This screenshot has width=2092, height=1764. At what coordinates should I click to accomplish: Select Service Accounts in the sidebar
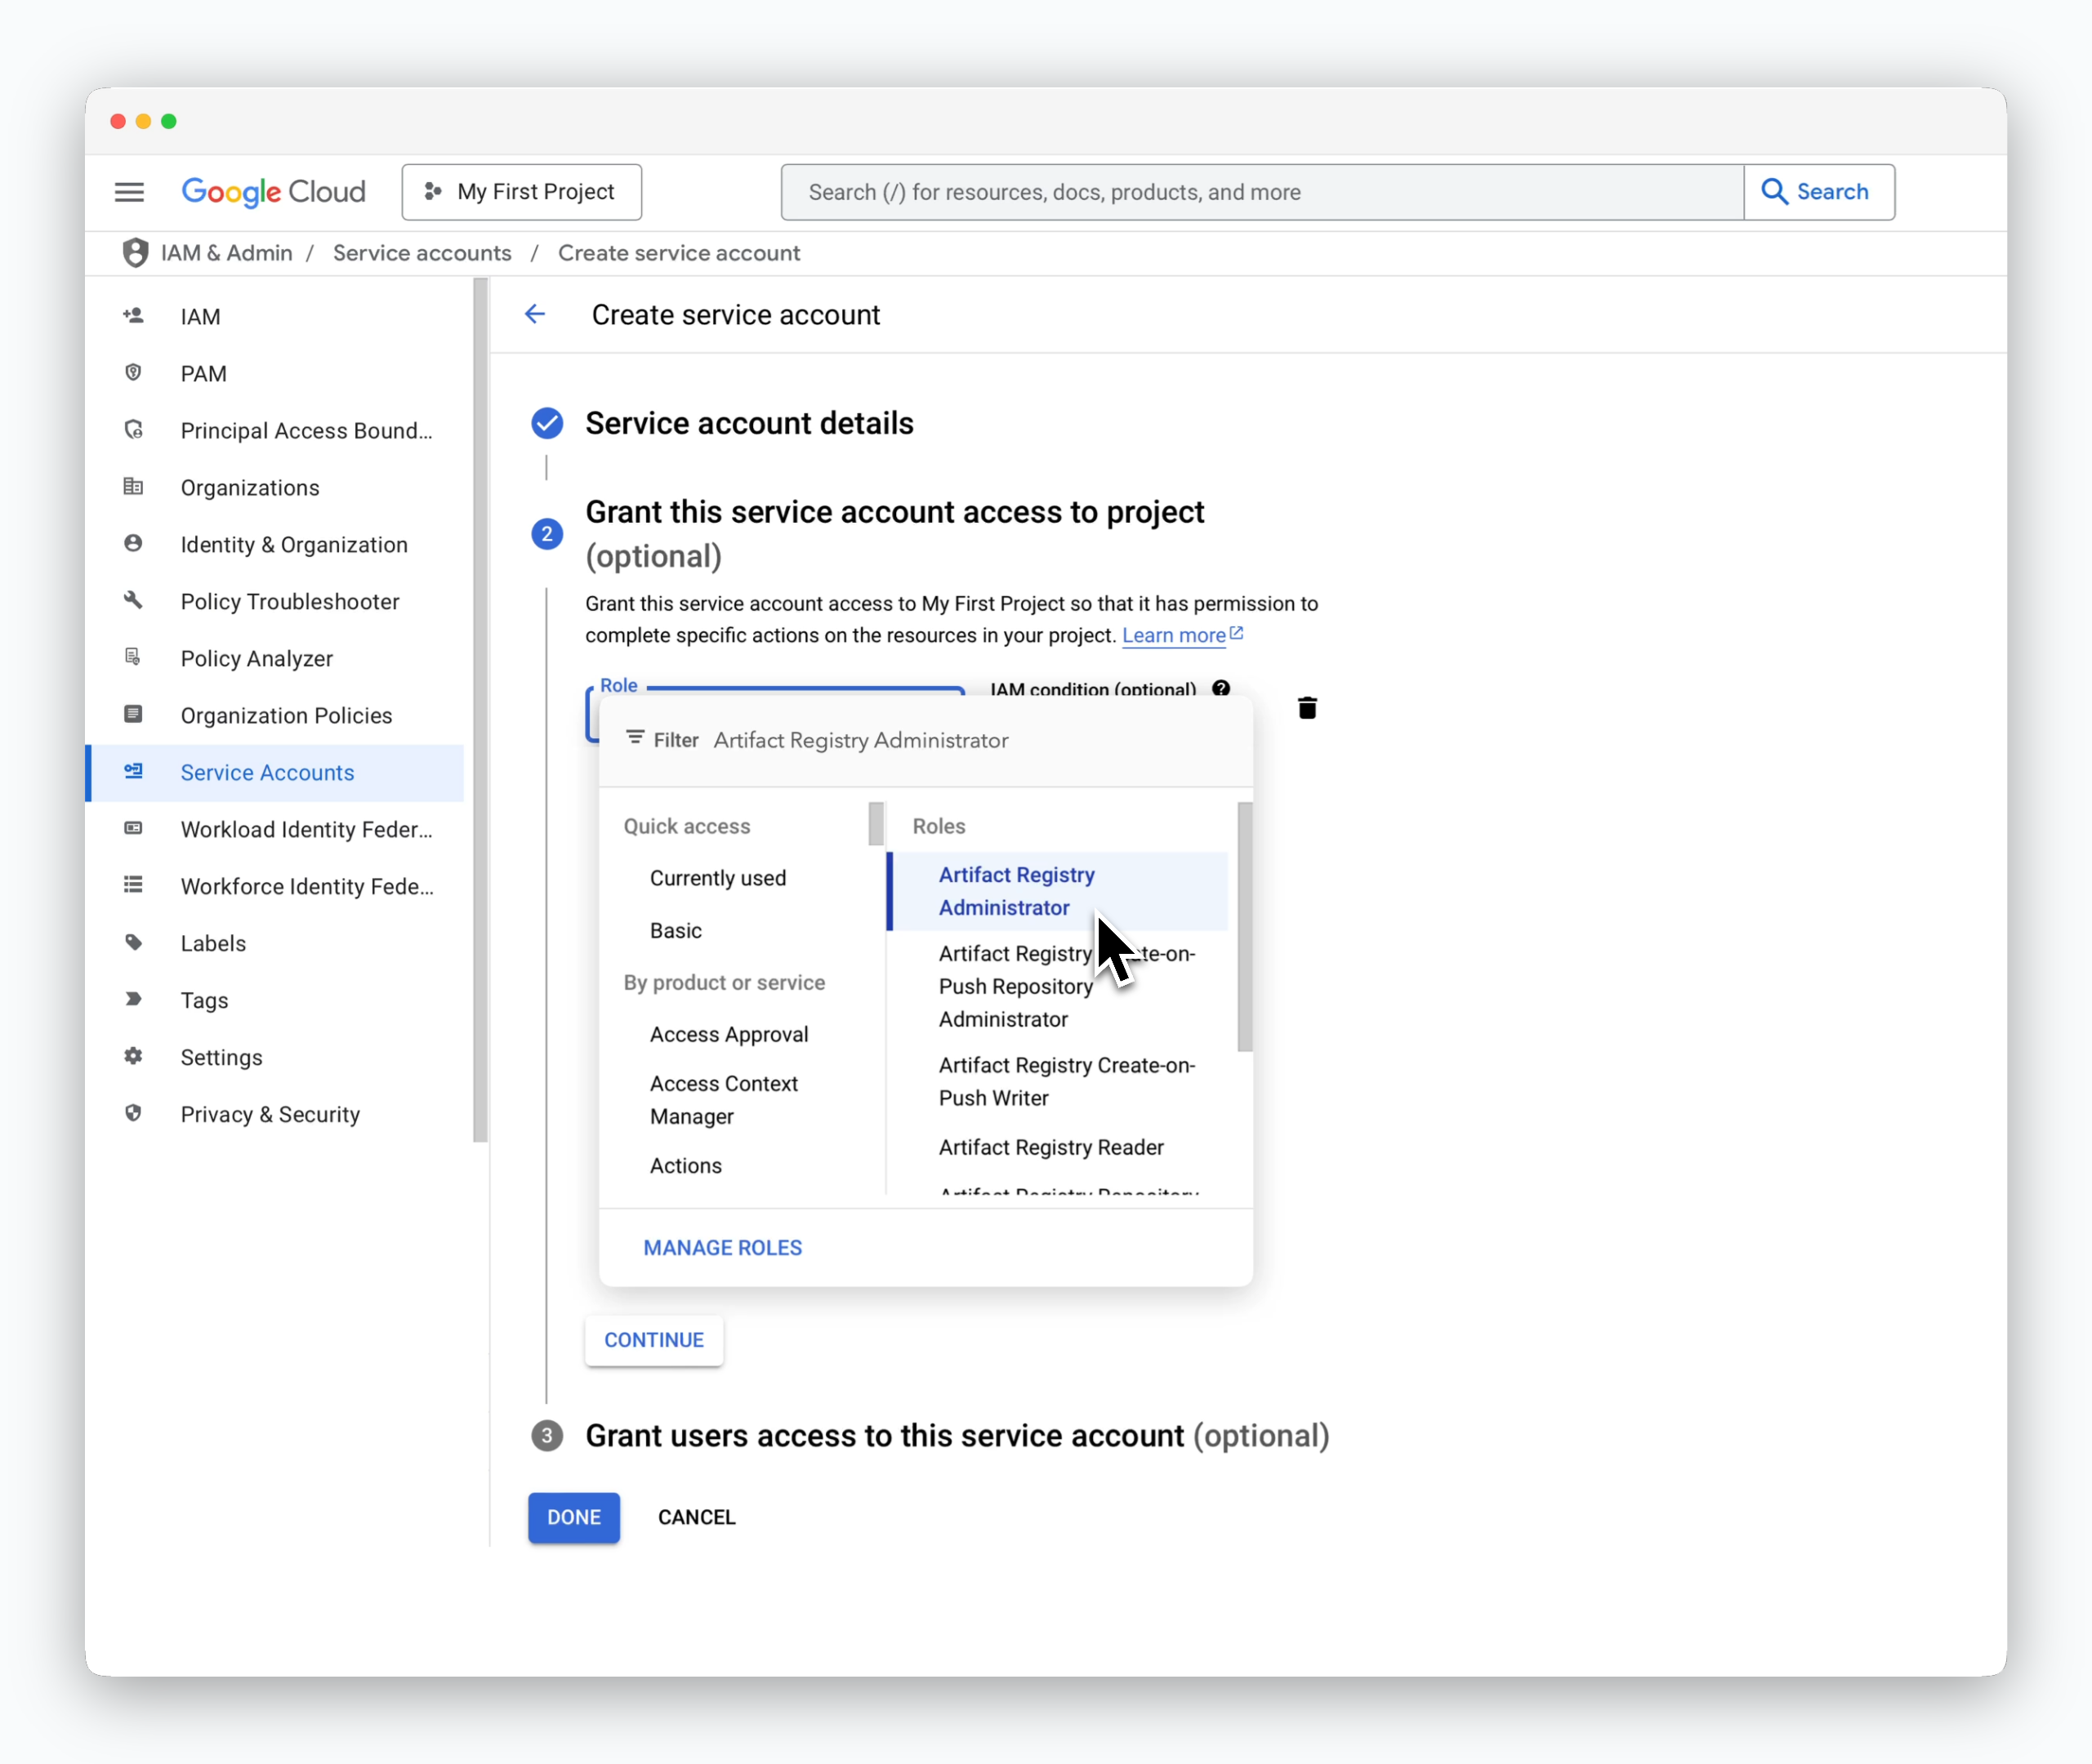point(275,772)
